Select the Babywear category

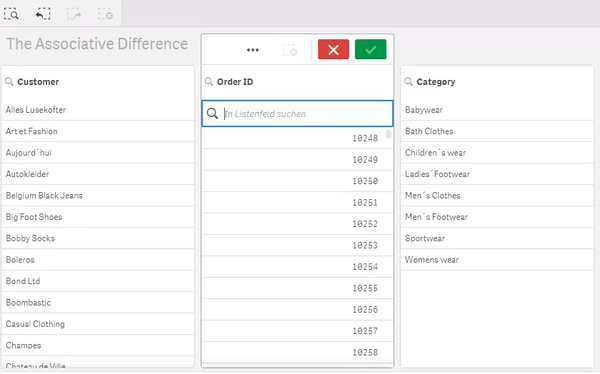[497, 110]
